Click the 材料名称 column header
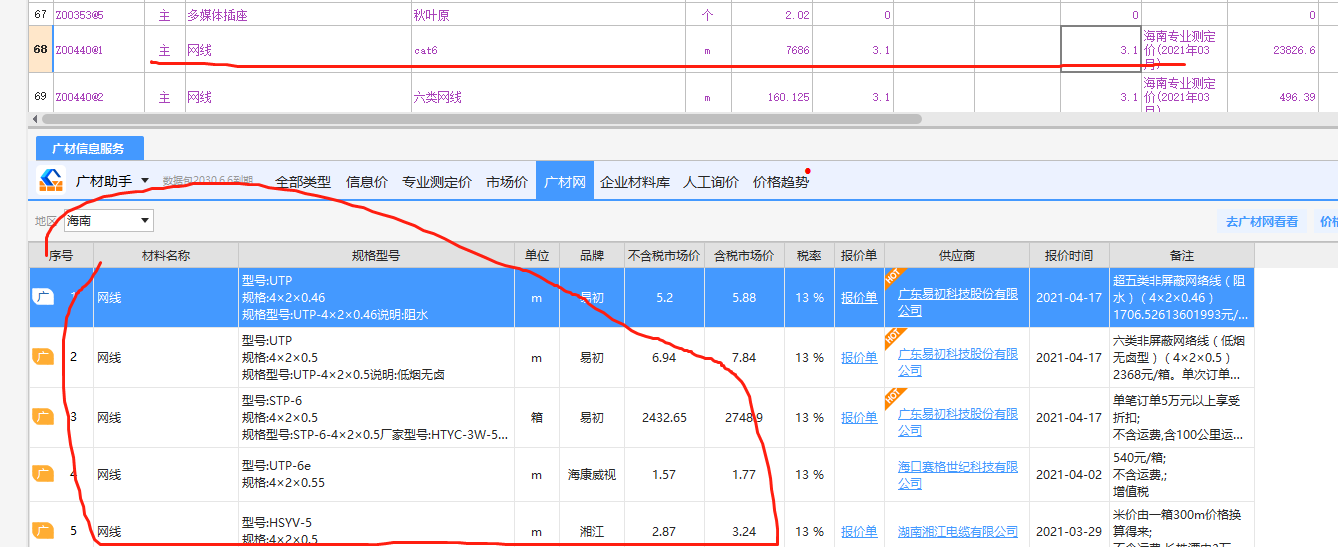The image size is (1338, 547). [x=165, y=255]
